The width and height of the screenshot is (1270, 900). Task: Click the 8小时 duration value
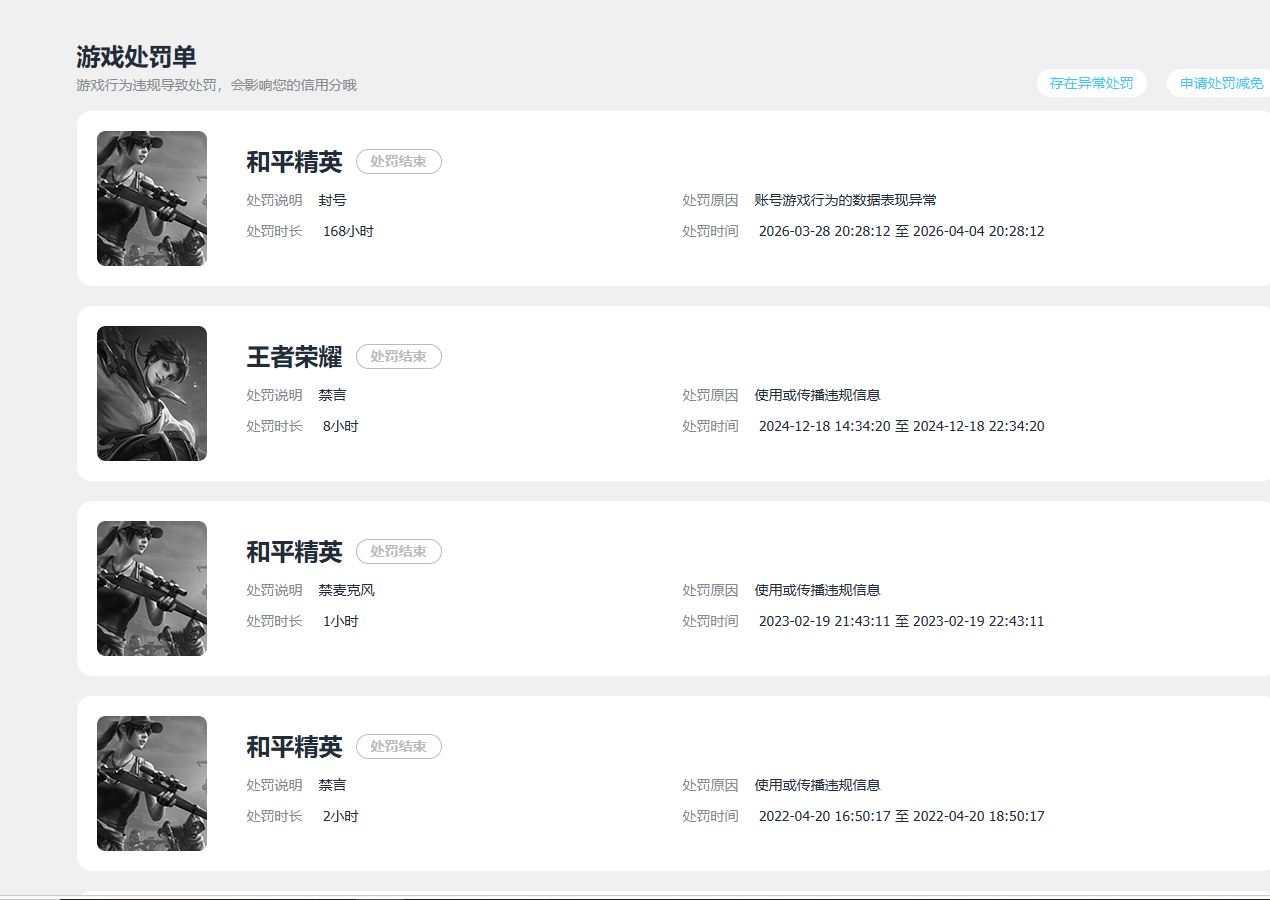pyautogui.click(x=340, y=426)
